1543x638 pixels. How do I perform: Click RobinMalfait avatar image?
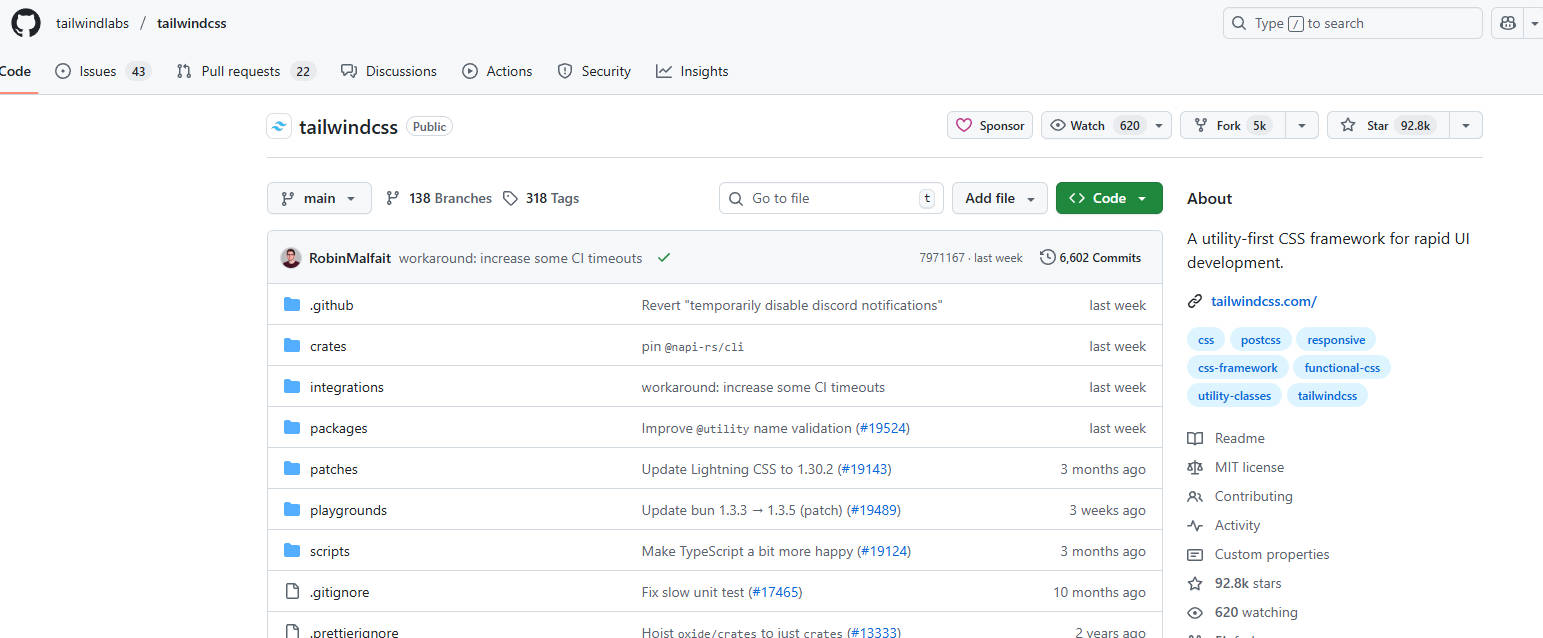click(x=291, y=258)
